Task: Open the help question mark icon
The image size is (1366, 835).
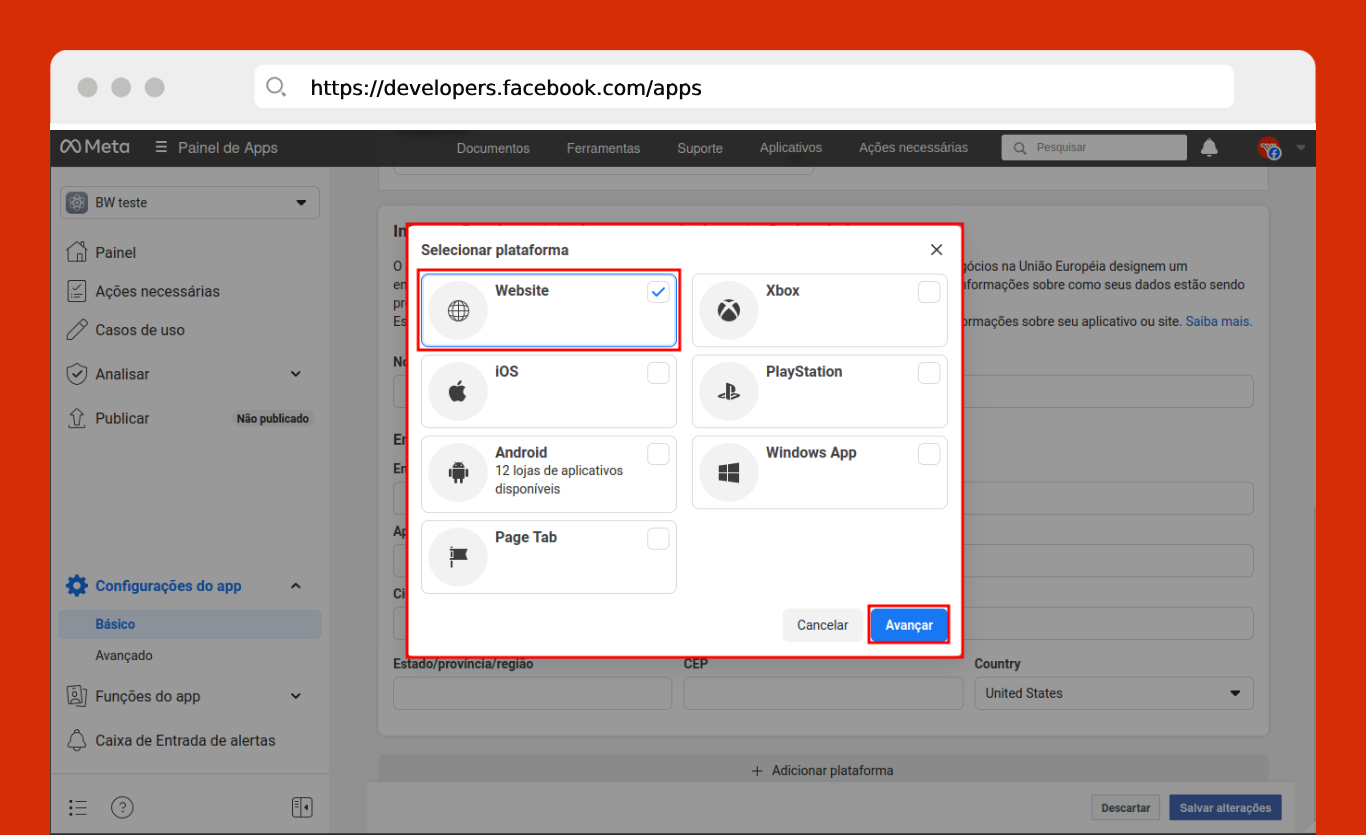Action: click(122, 807)
